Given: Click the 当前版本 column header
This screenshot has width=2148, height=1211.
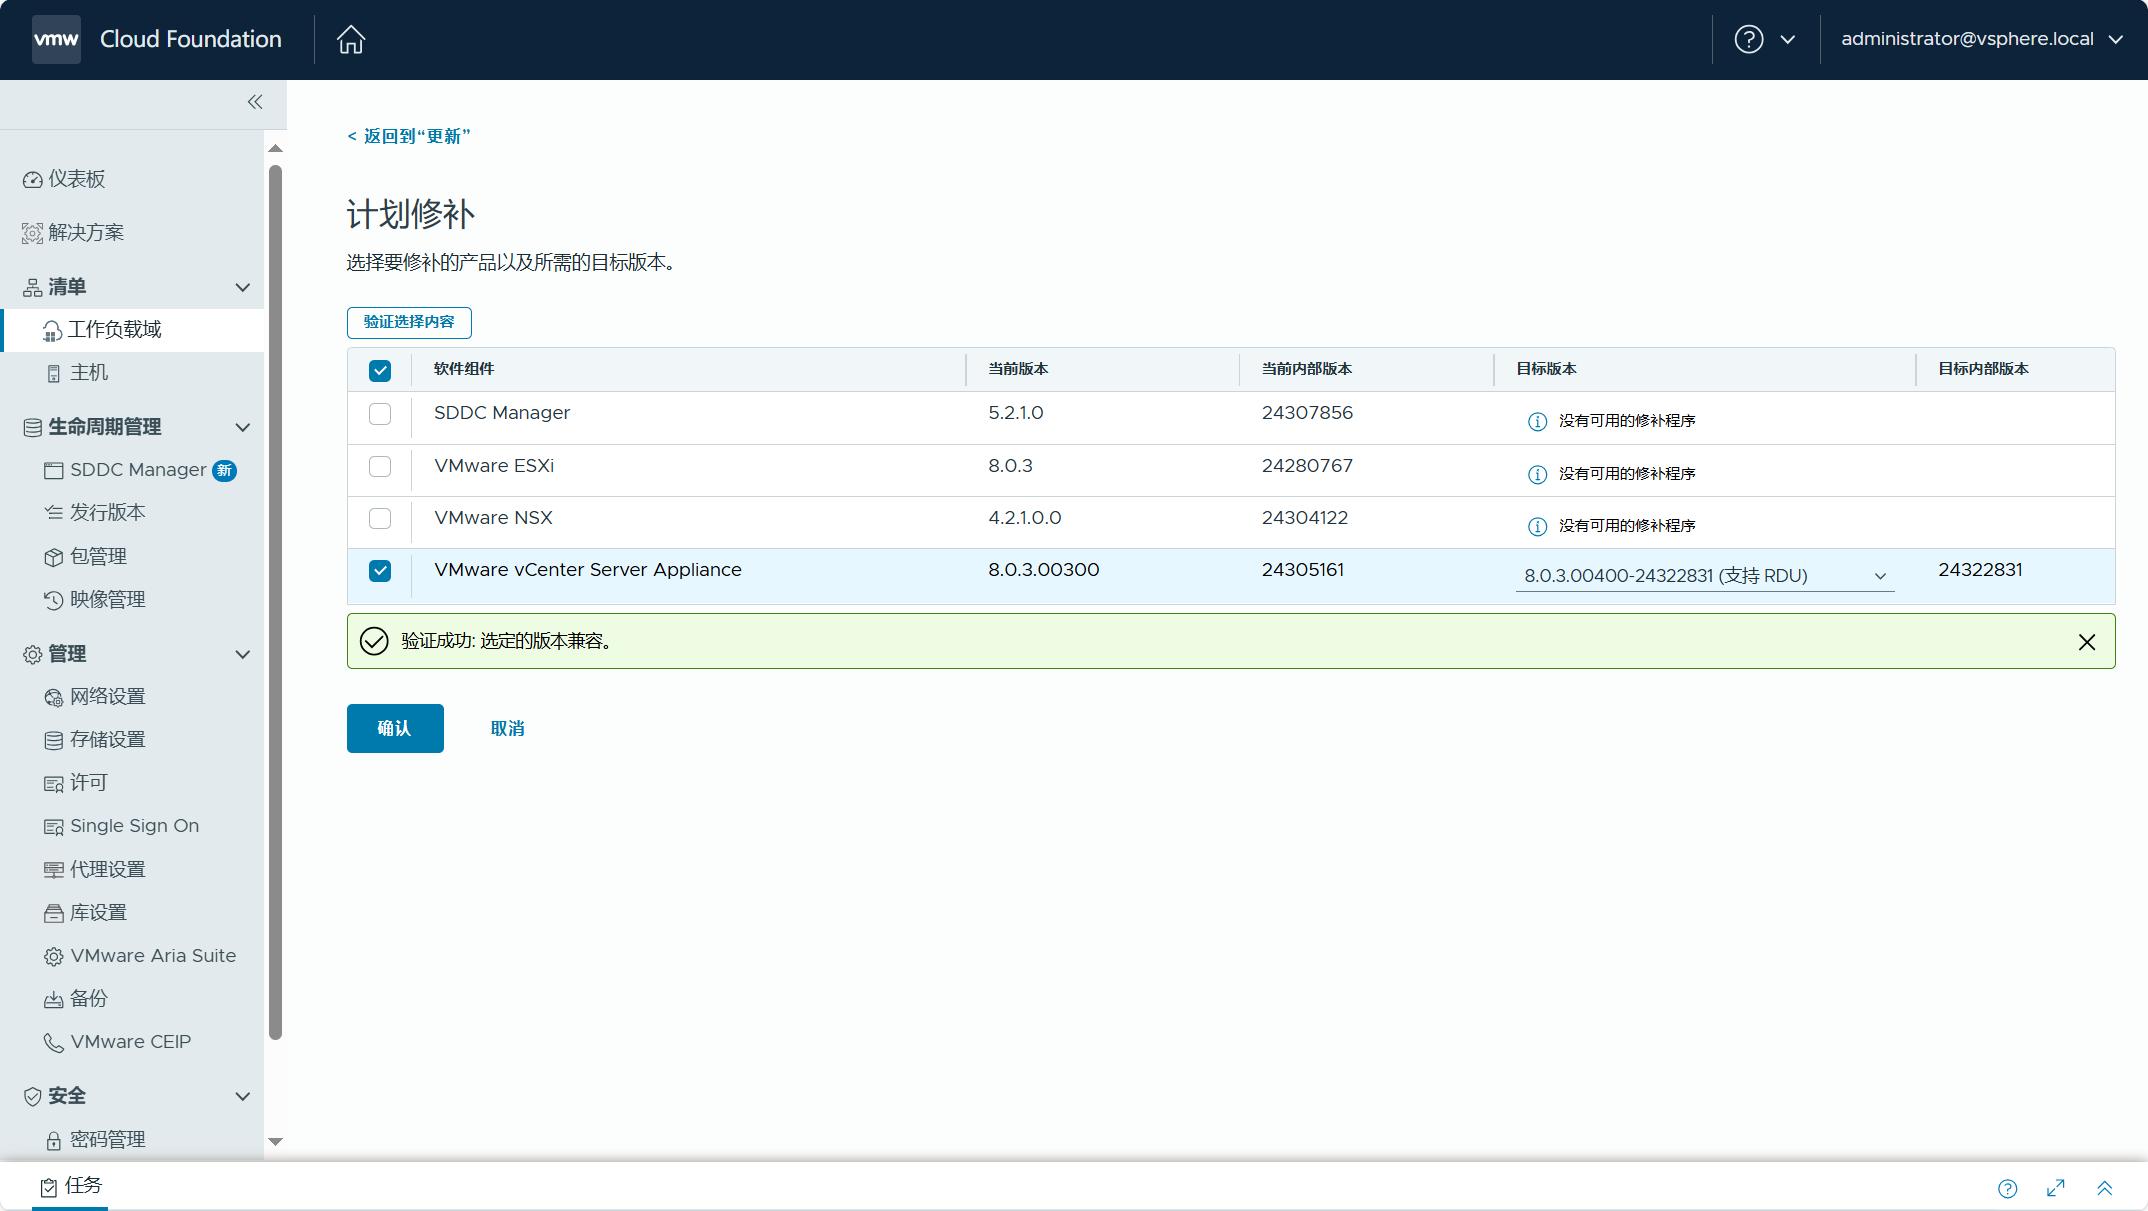Looking at the screenshot, I should point(1018,369).
